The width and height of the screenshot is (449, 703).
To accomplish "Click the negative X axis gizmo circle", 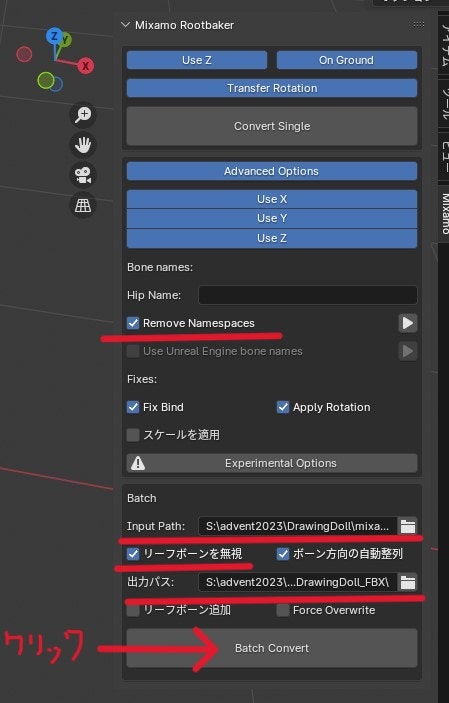I will 24,54.
